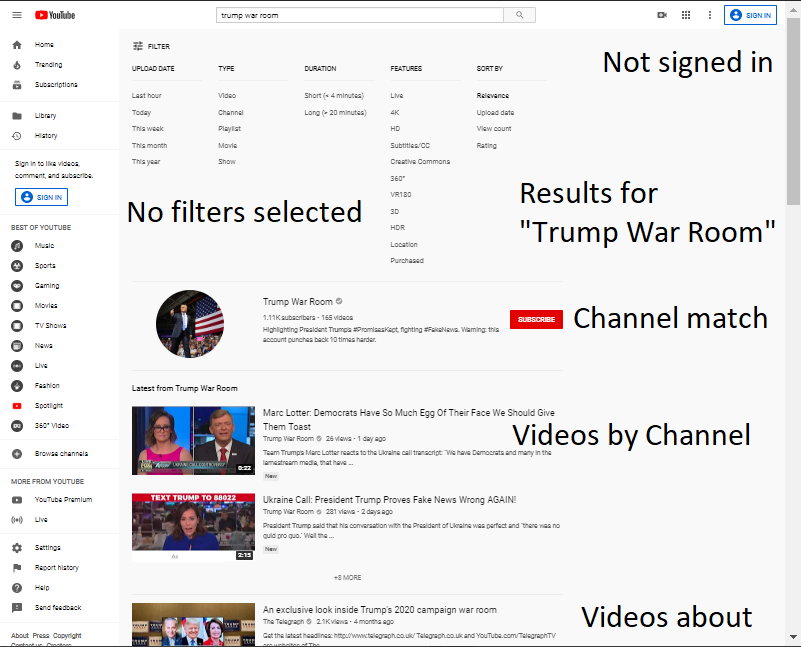Open Trump War Room channel avatar

point(190,324)
